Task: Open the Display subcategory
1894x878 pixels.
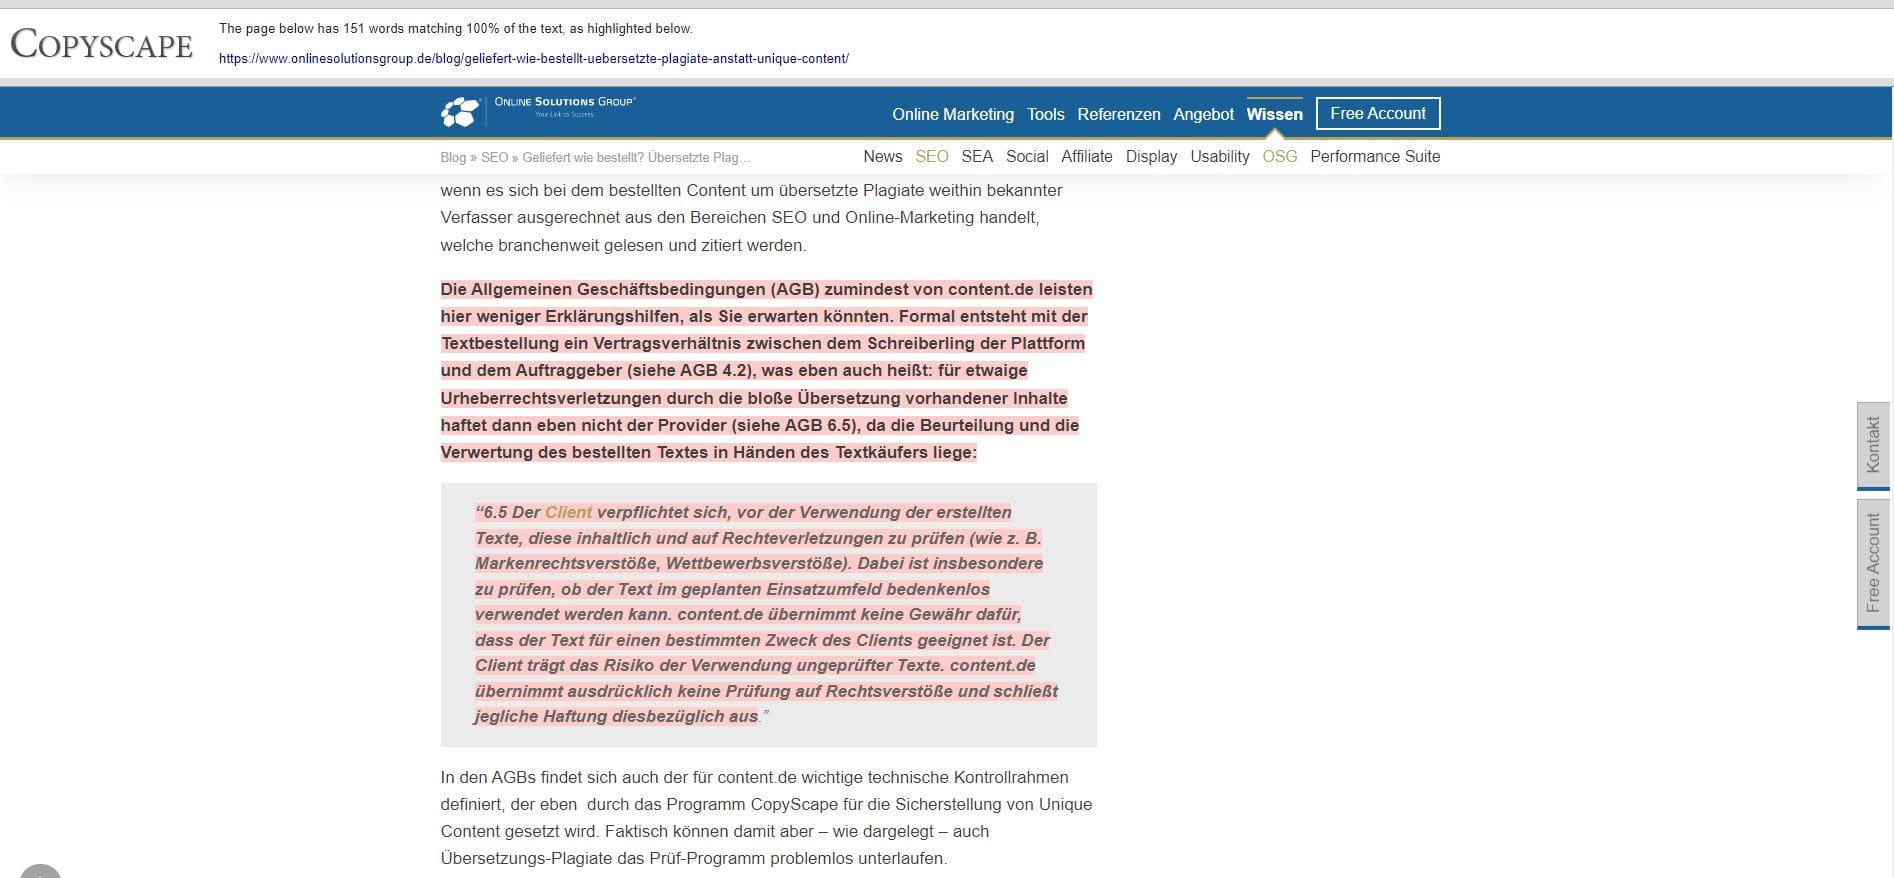Action: [1152, 156]
